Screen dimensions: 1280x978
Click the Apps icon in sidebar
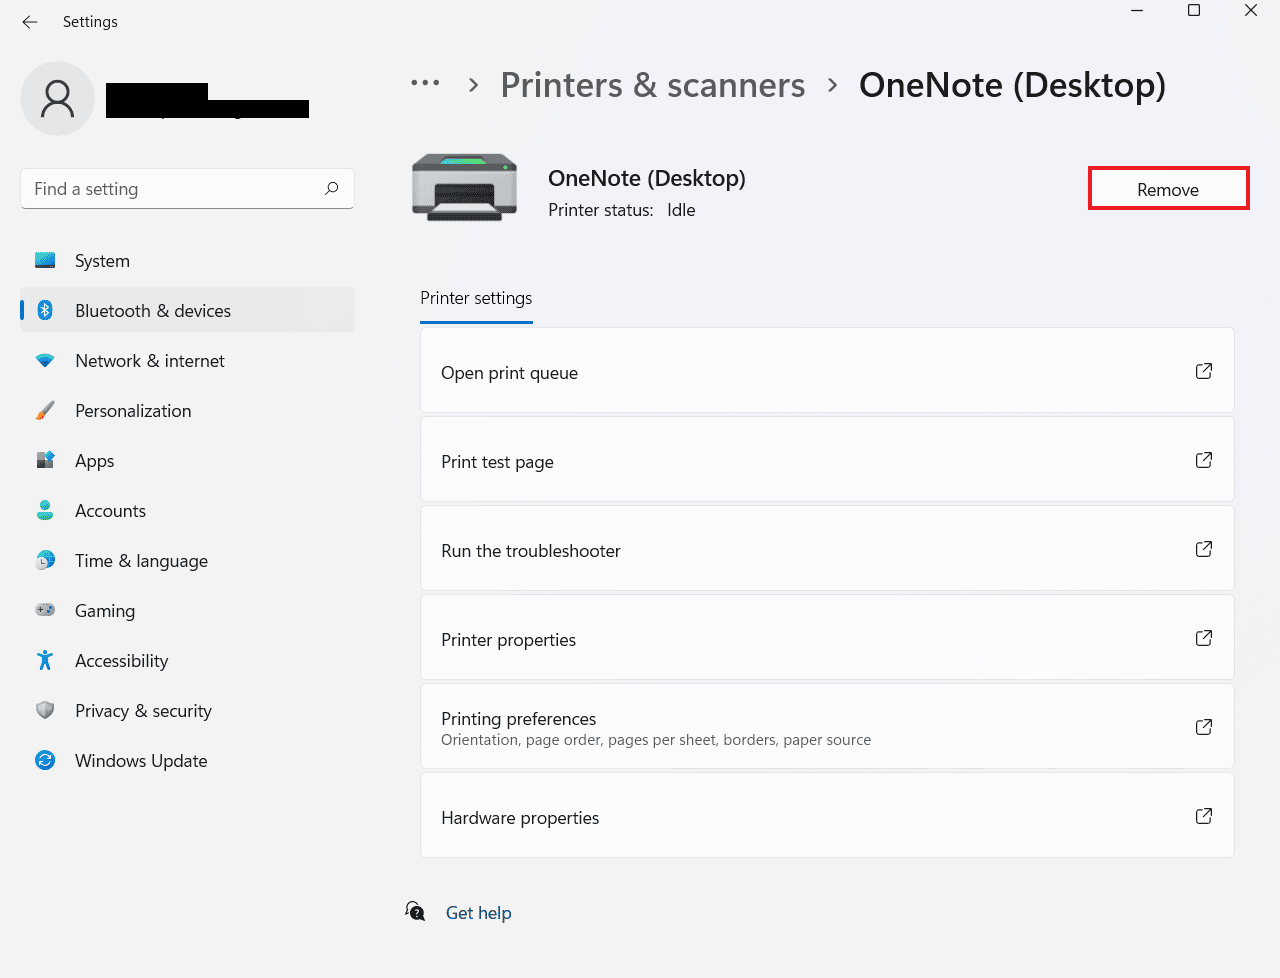pyautogui.click(x=45, y=461)
